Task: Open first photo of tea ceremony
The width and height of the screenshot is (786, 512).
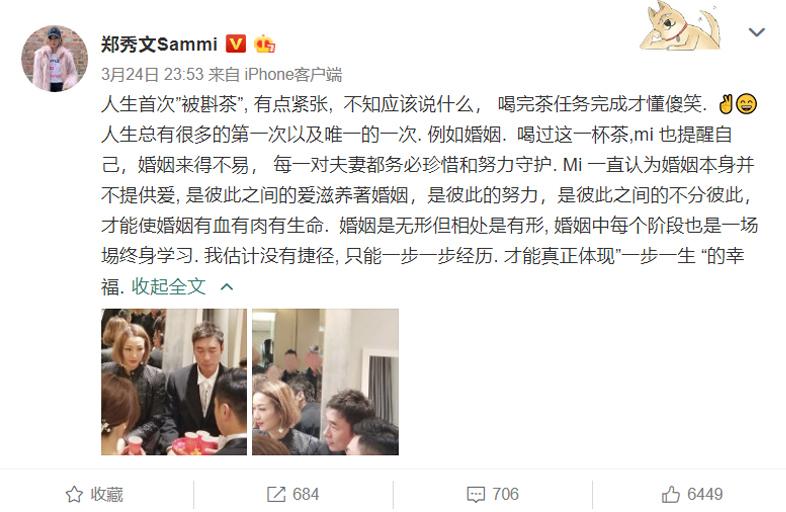Action: point(174,382)
